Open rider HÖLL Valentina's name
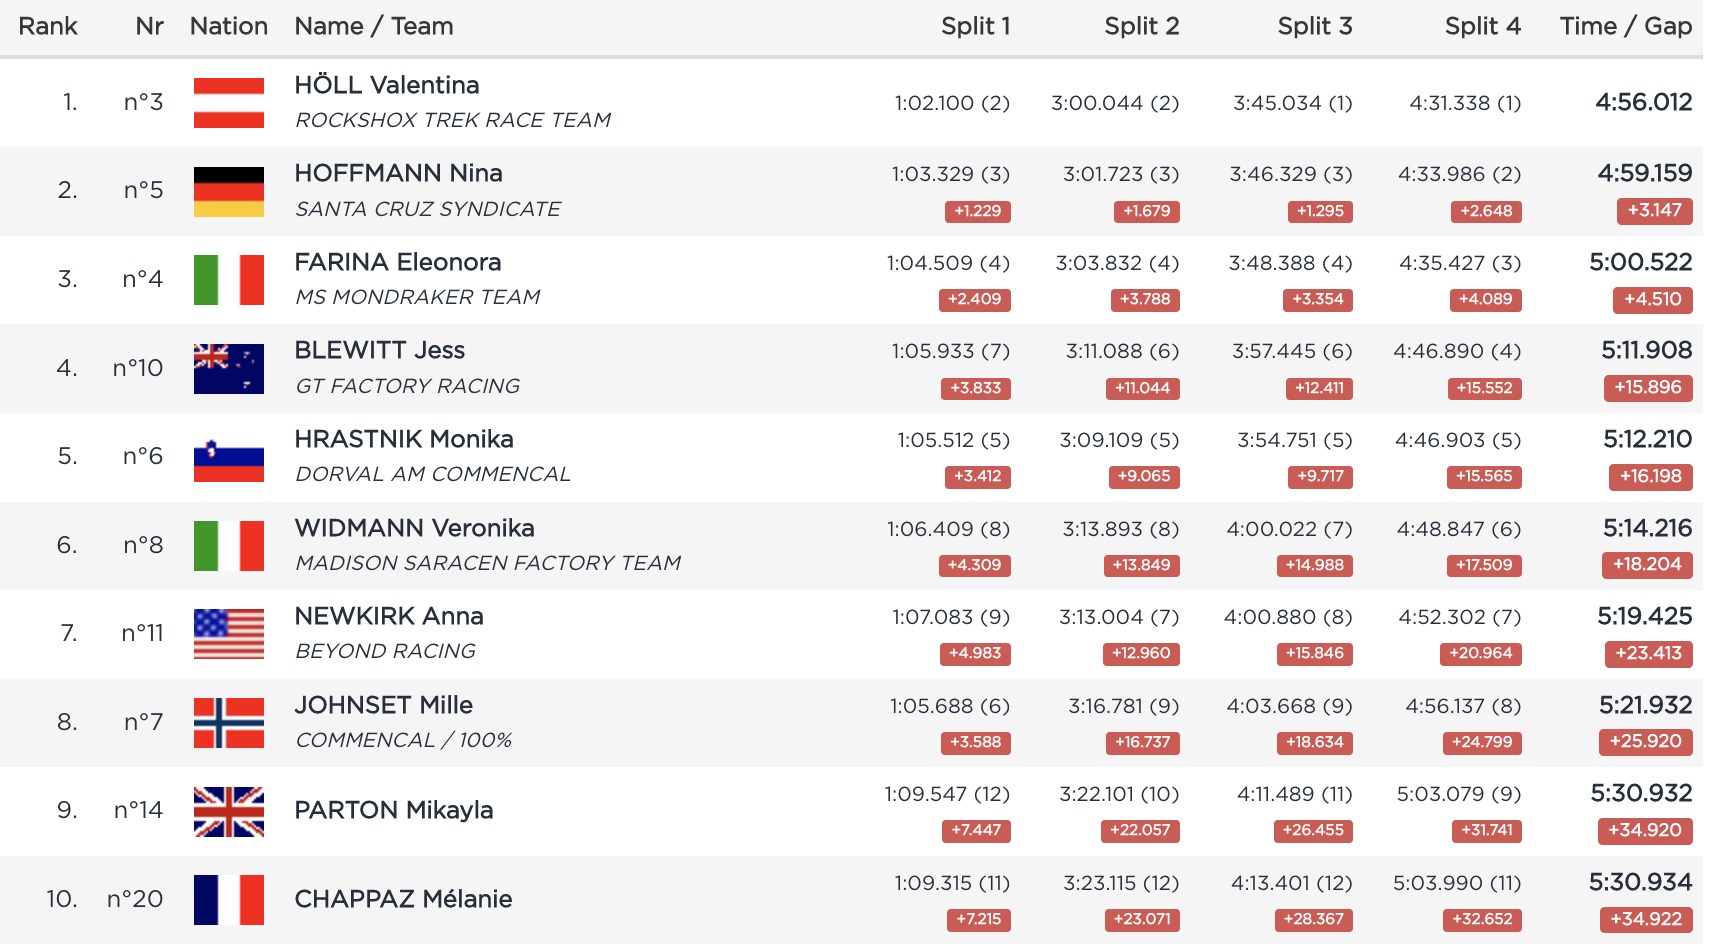 pos(387,85)
